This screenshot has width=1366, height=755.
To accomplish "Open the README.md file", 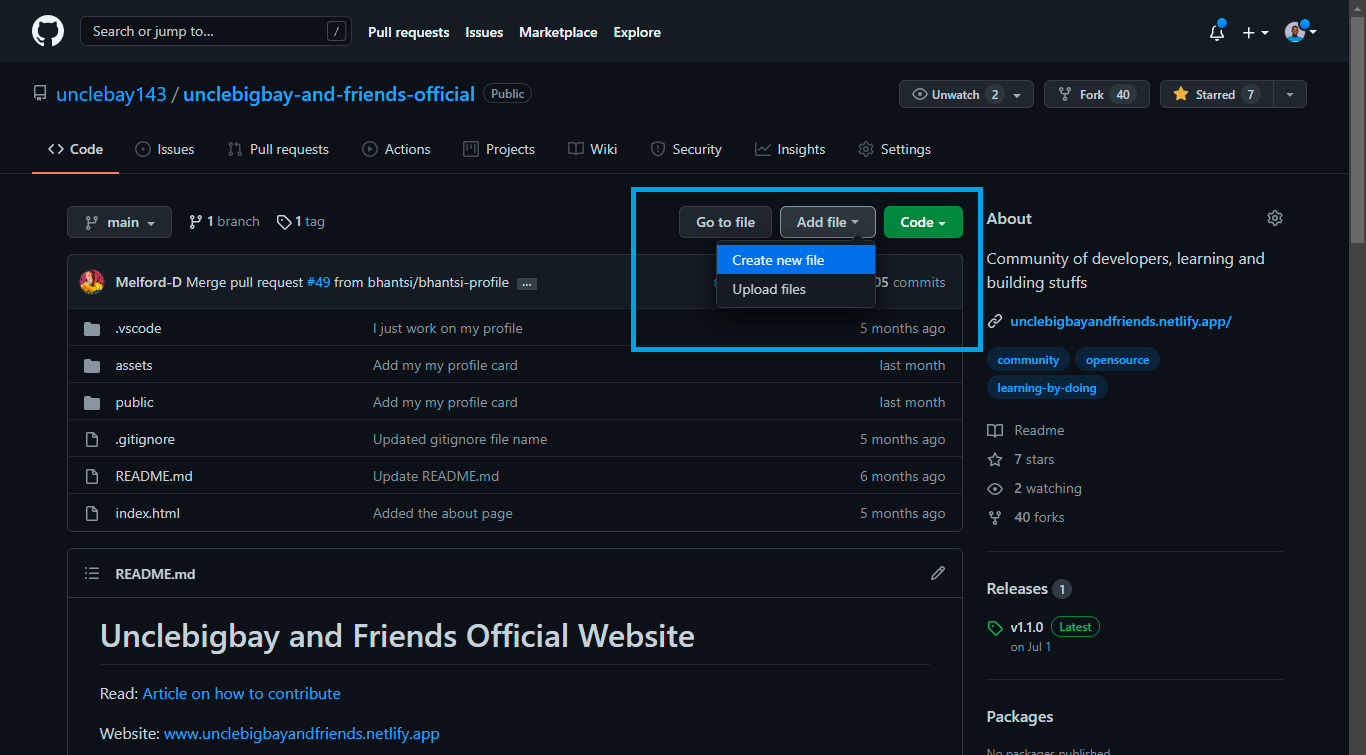I will 154,476.
